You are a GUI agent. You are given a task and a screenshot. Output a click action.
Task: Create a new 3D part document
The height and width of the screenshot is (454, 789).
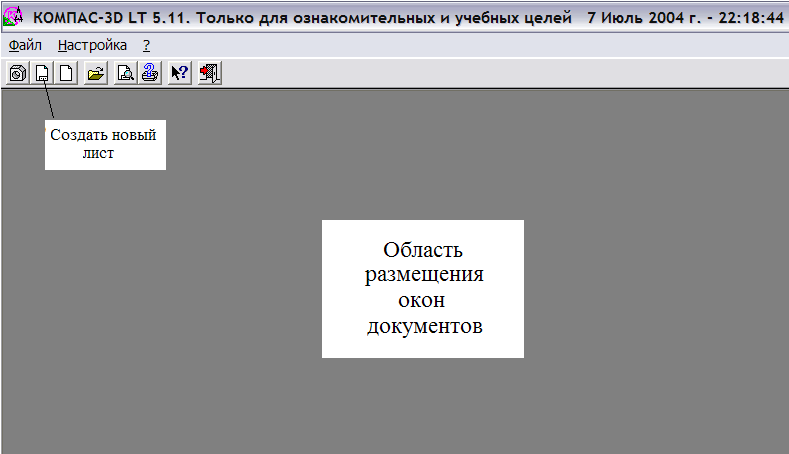tap(18, 73)
